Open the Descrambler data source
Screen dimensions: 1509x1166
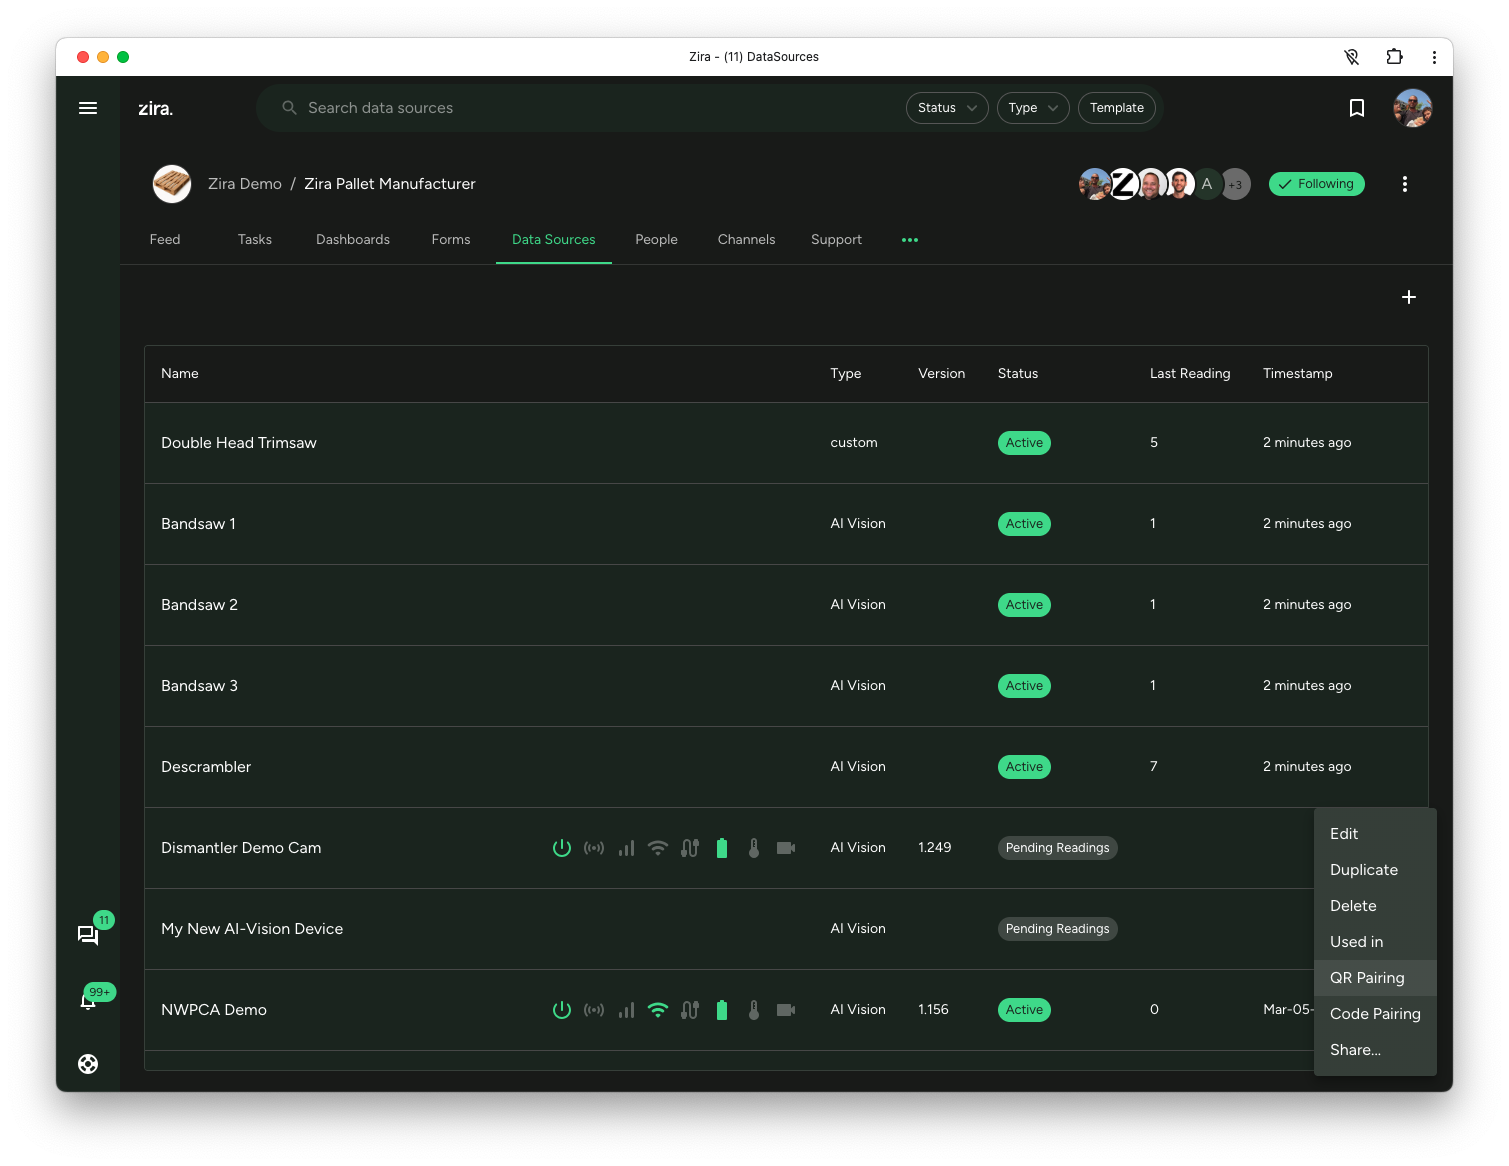[x=786, y=767]
